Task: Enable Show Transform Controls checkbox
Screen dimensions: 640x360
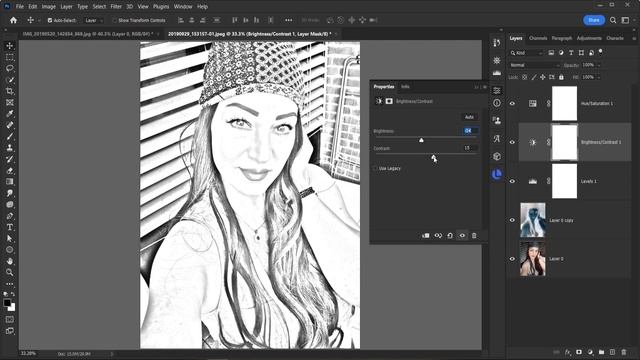Action: (114, 20)
